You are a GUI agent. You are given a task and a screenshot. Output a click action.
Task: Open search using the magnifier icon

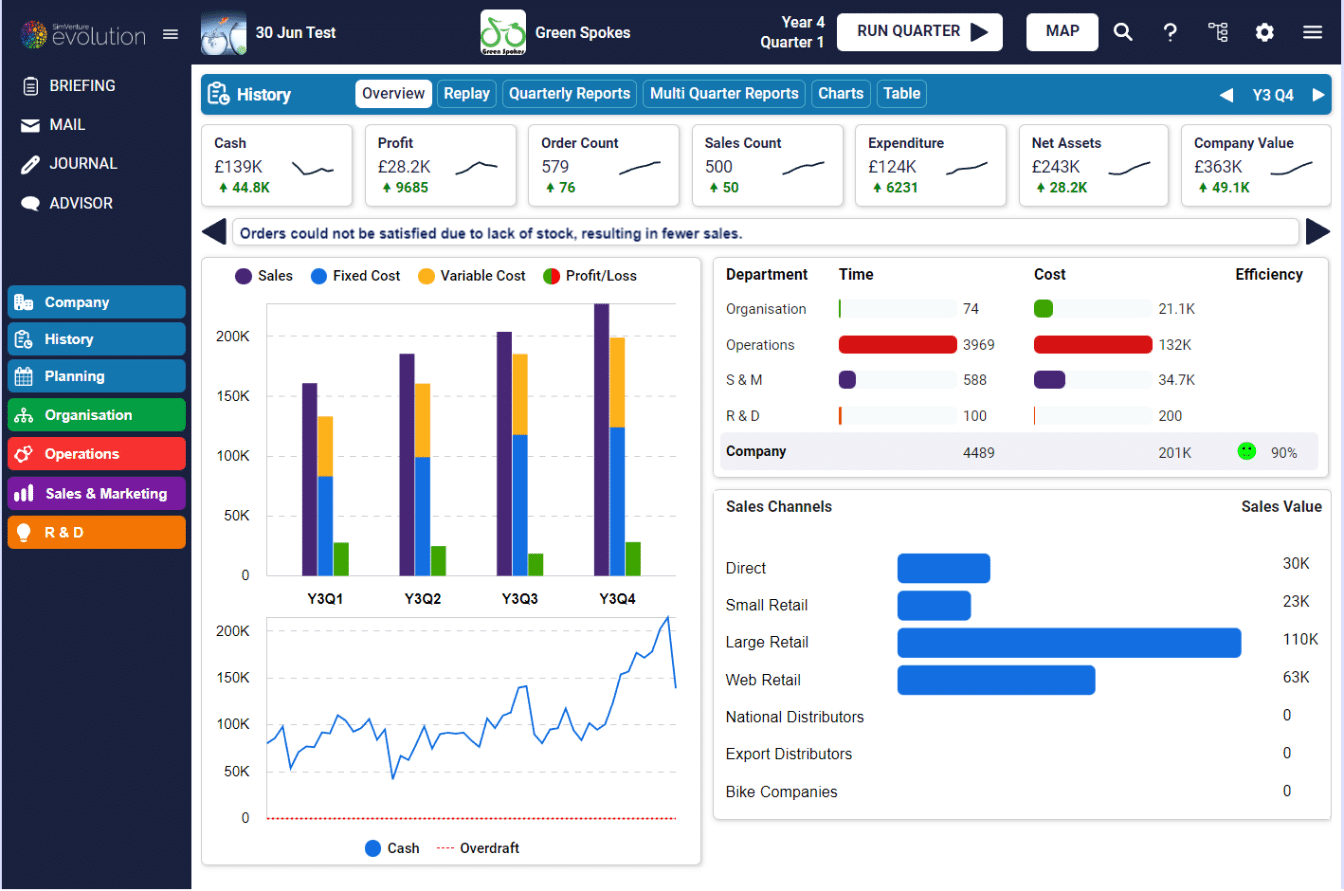click(1123, 31)
